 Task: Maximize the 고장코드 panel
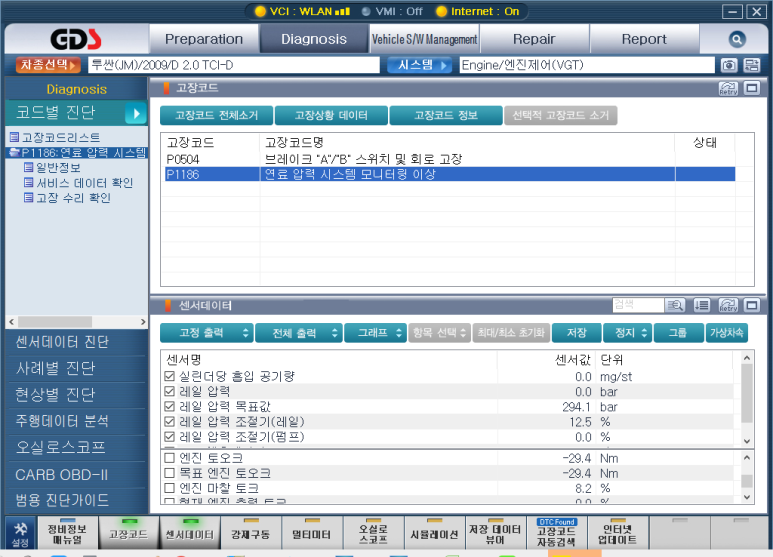[x=751, y=88]
